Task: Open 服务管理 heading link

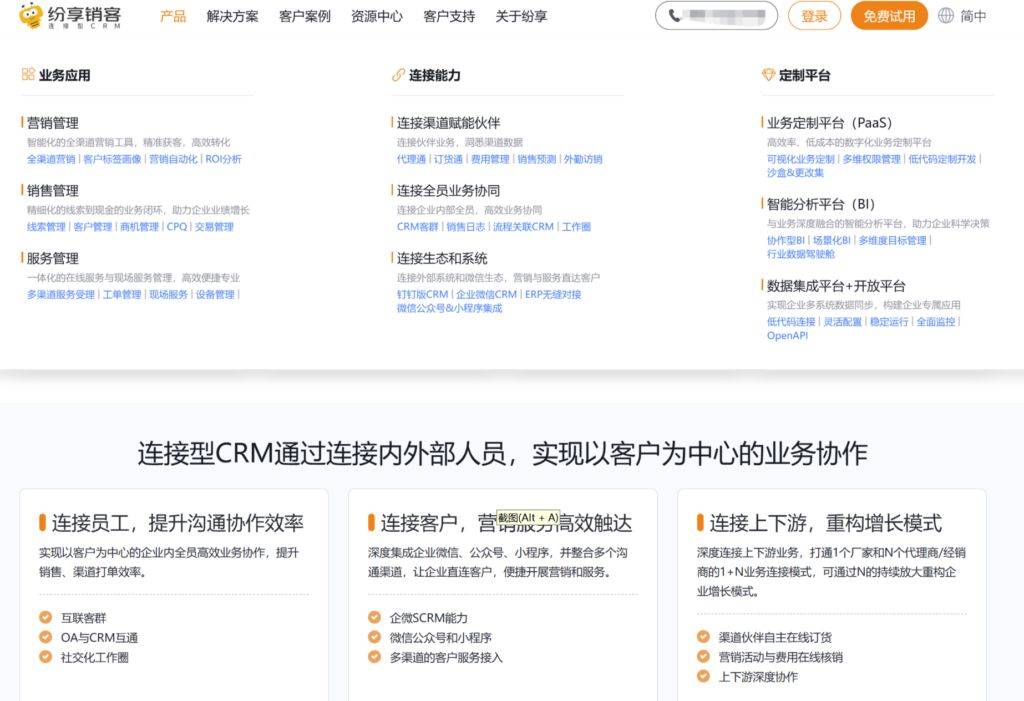Action: coord(53,258)
